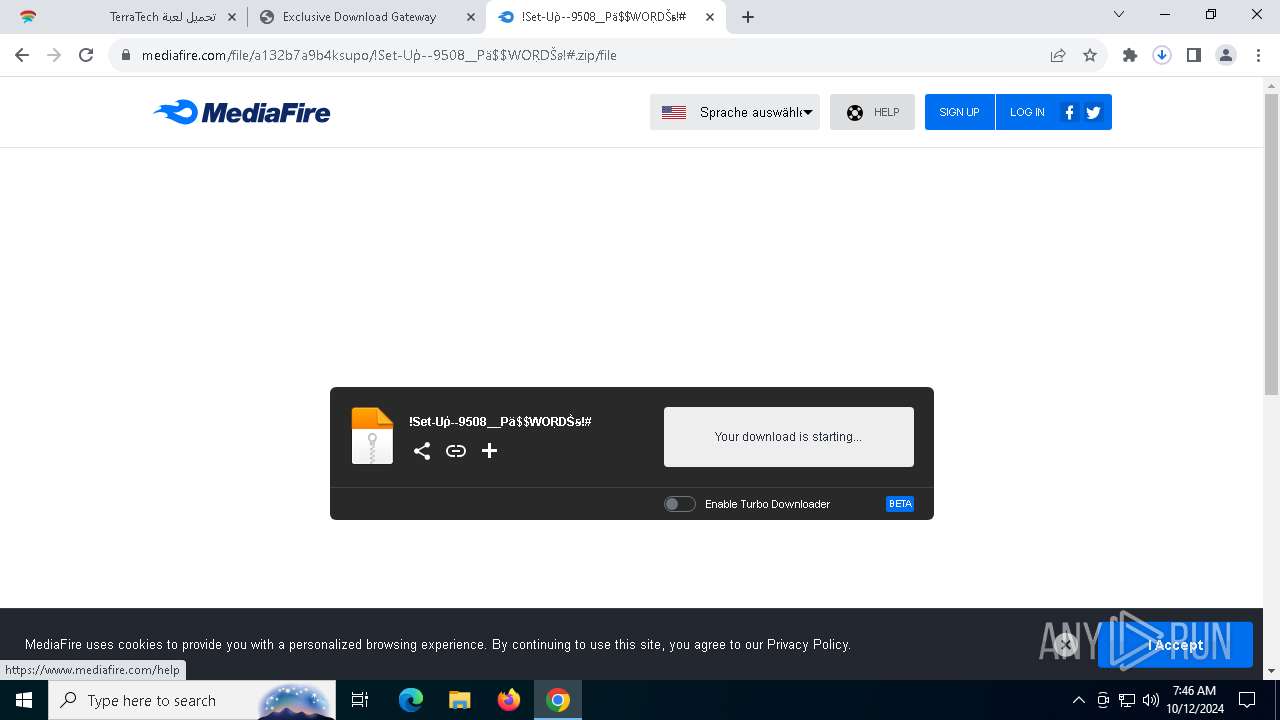Switch to the TerraTech tab
The image size is (1280, 720).
pyautogui.click(x=128, y=17)
